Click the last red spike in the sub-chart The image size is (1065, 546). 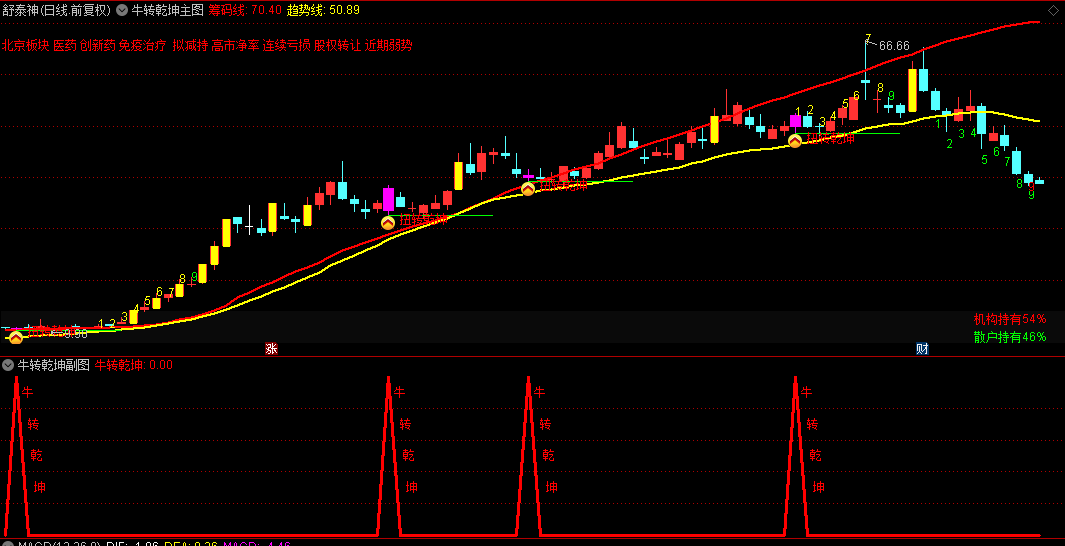pyautogui.click(x=795, y=455)
